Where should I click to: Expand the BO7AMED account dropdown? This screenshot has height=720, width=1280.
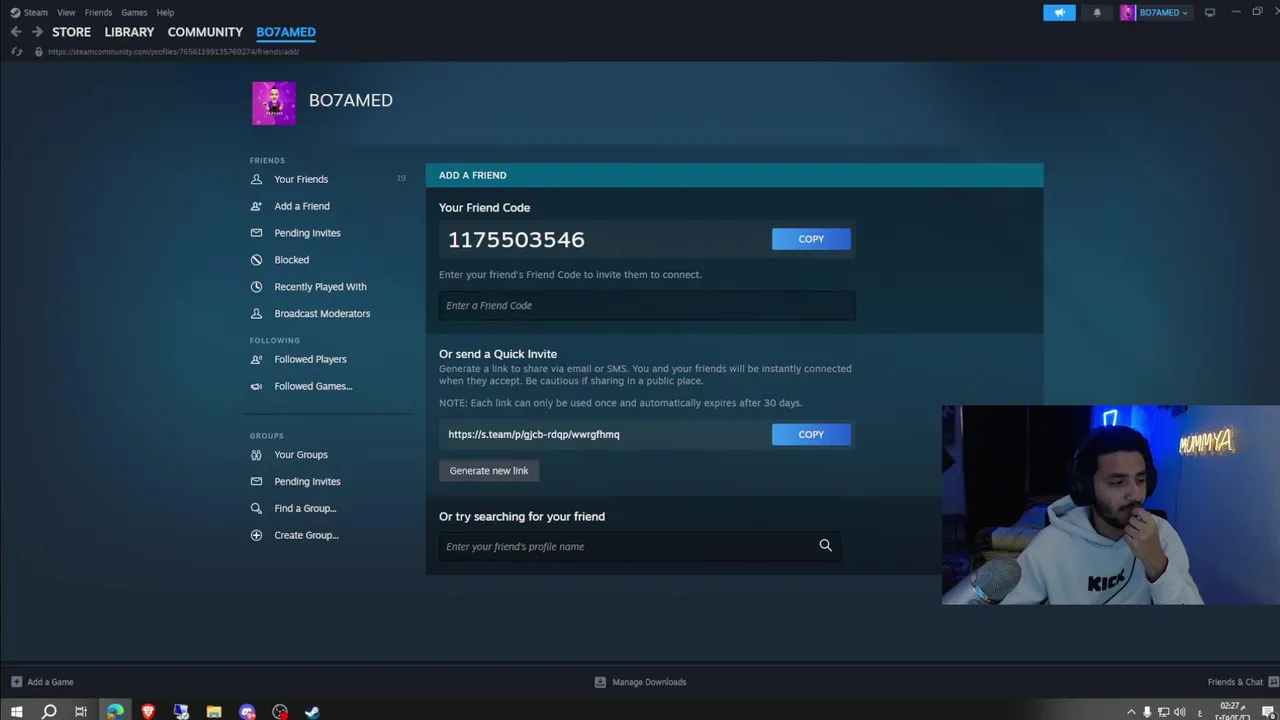point(1156,13)
